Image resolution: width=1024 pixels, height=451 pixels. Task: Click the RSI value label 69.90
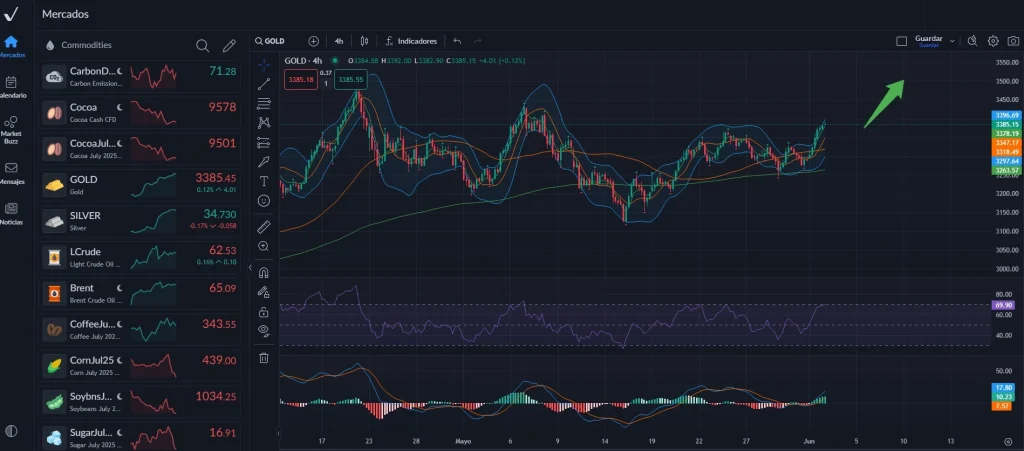1002,305
